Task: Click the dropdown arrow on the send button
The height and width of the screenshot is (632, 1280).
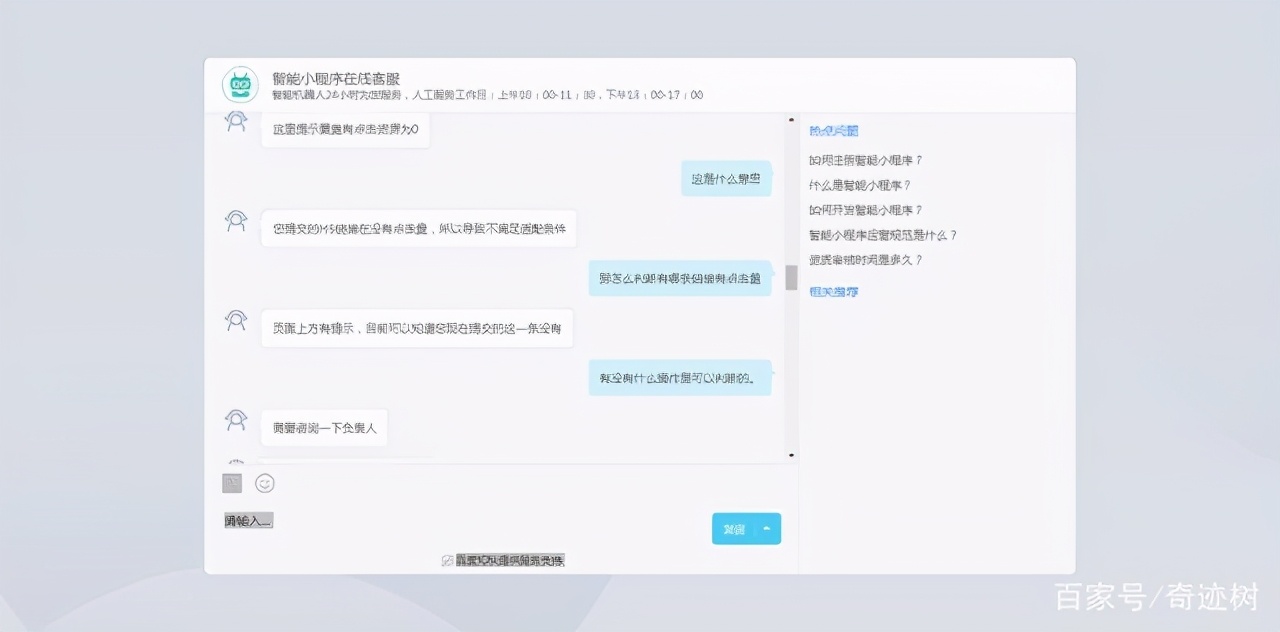Action: pyautogui.click(x=766, y=528)
